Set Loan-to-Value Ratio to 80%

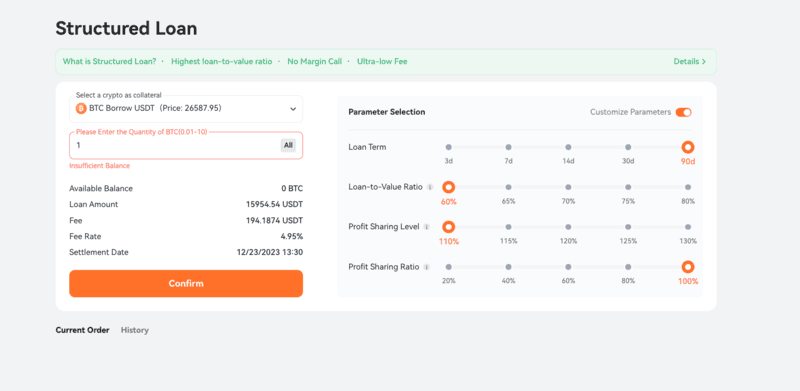tap(688, 187)
